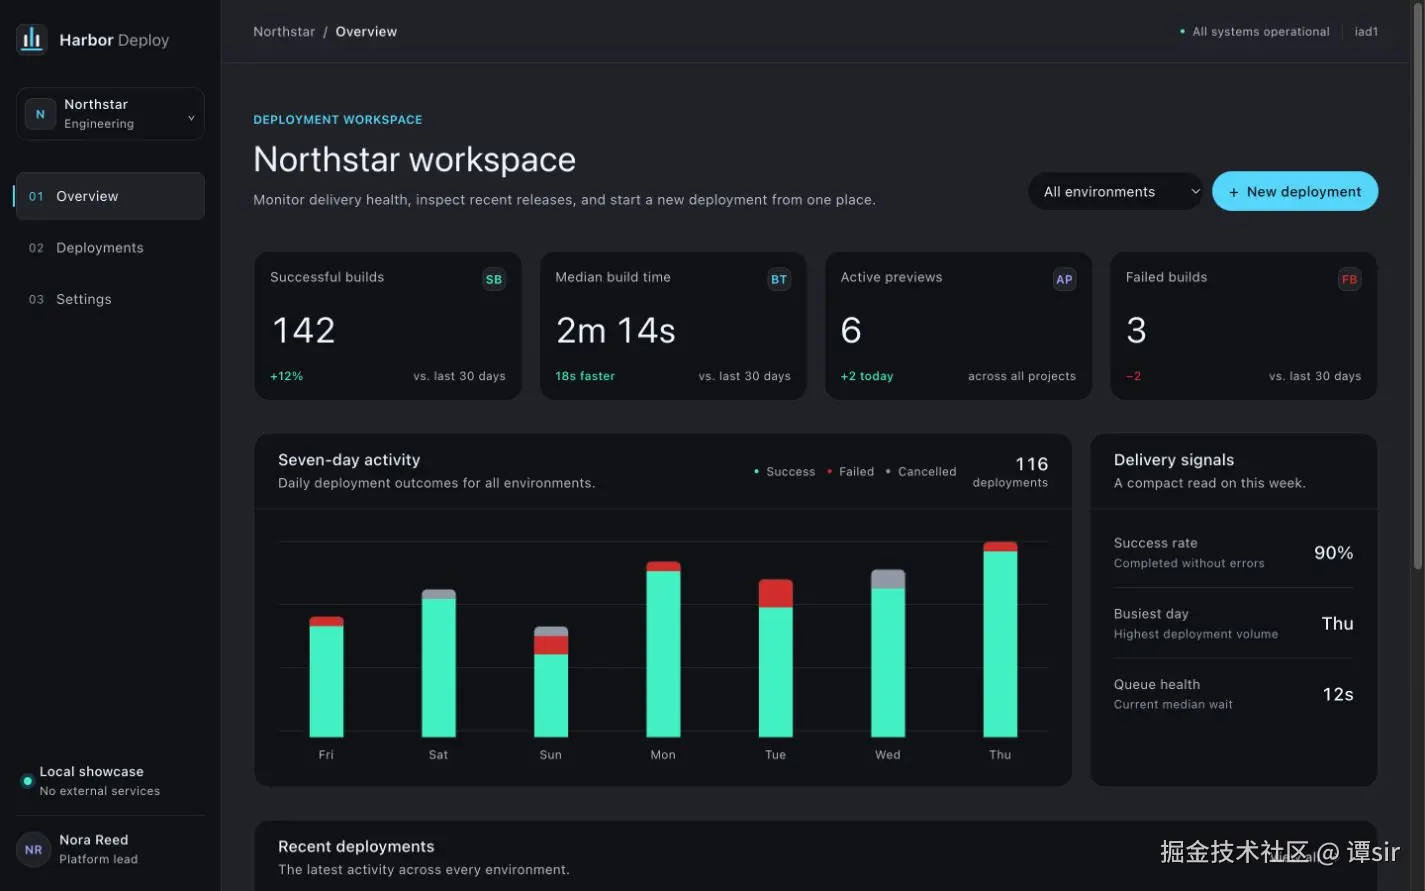Click the Harbor Deploy logo icon
The height and width of the screenshot is (891, 1425).
[x=32, y=40]
